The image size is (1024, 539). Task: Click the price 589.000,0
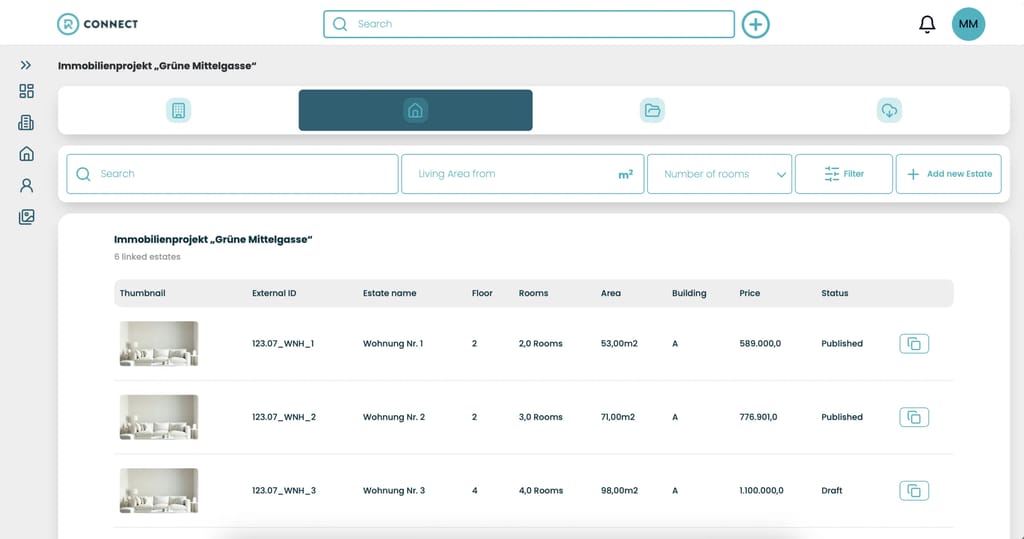coord(760,344)
